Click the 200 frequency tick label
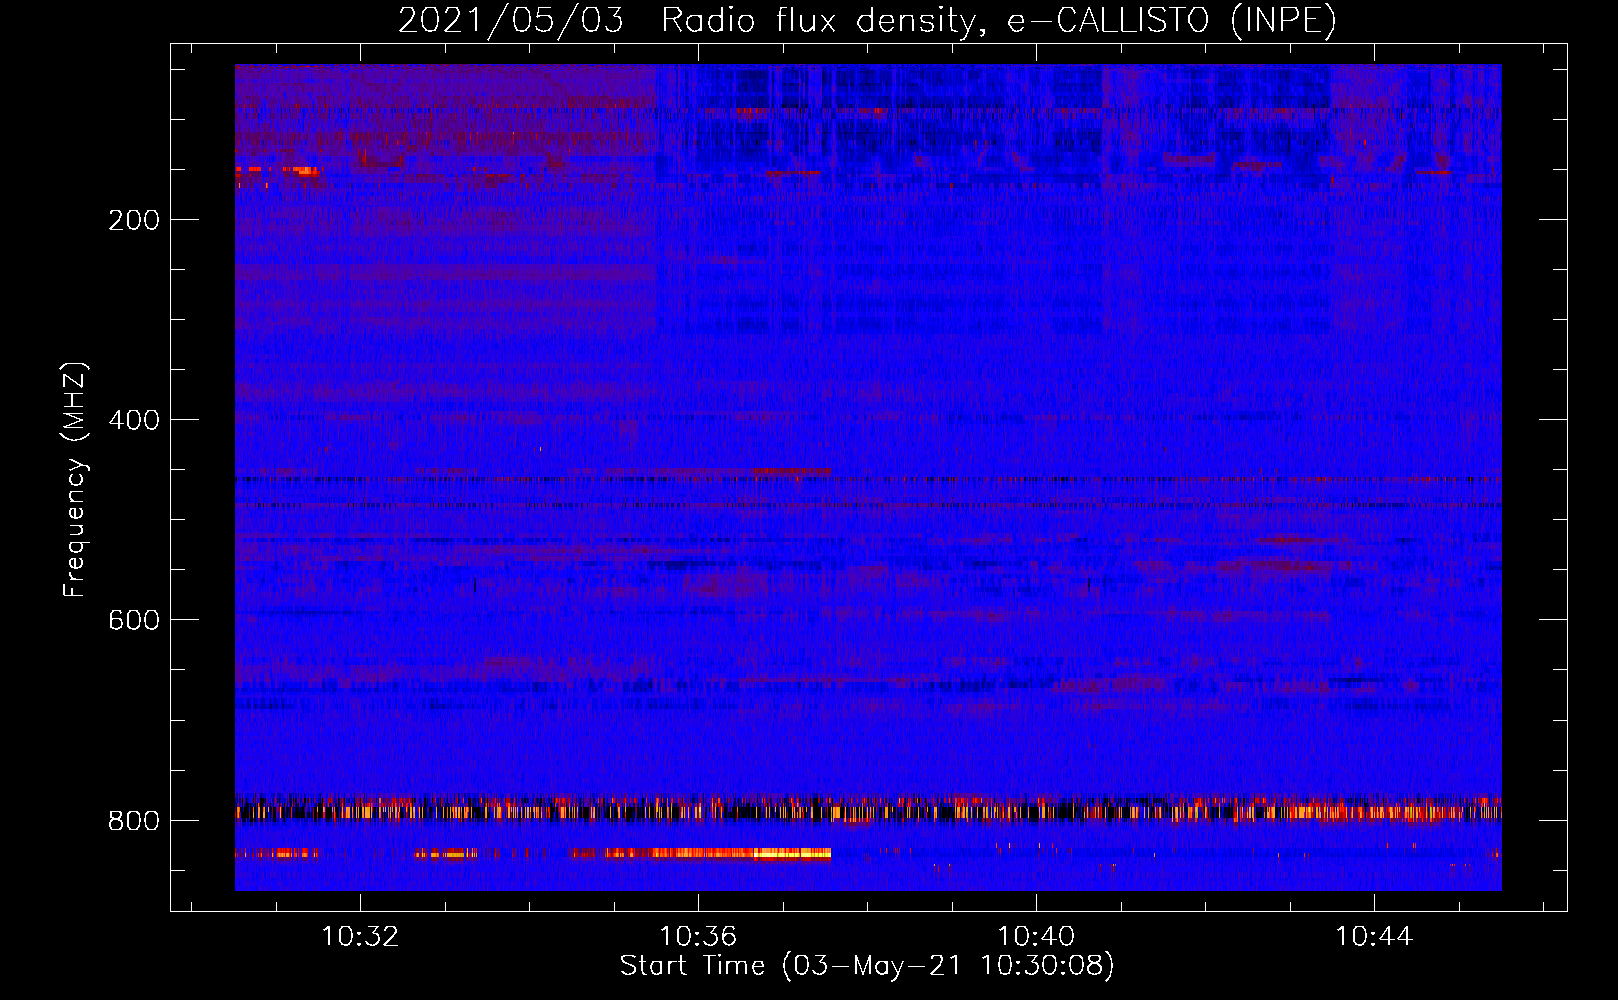This screenshot has height=1000, width=1618. click(x=134, y=220)
